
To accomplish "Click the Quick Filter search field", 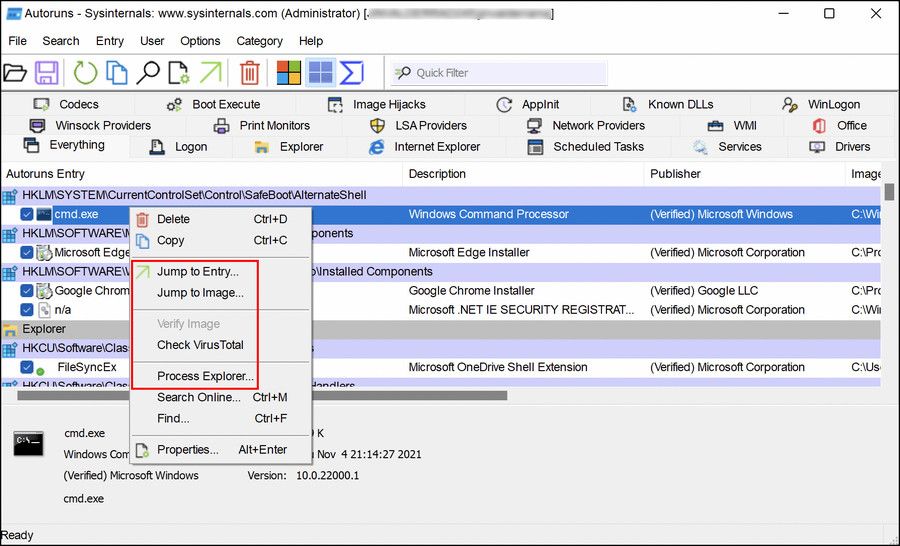I will (499, 73).
